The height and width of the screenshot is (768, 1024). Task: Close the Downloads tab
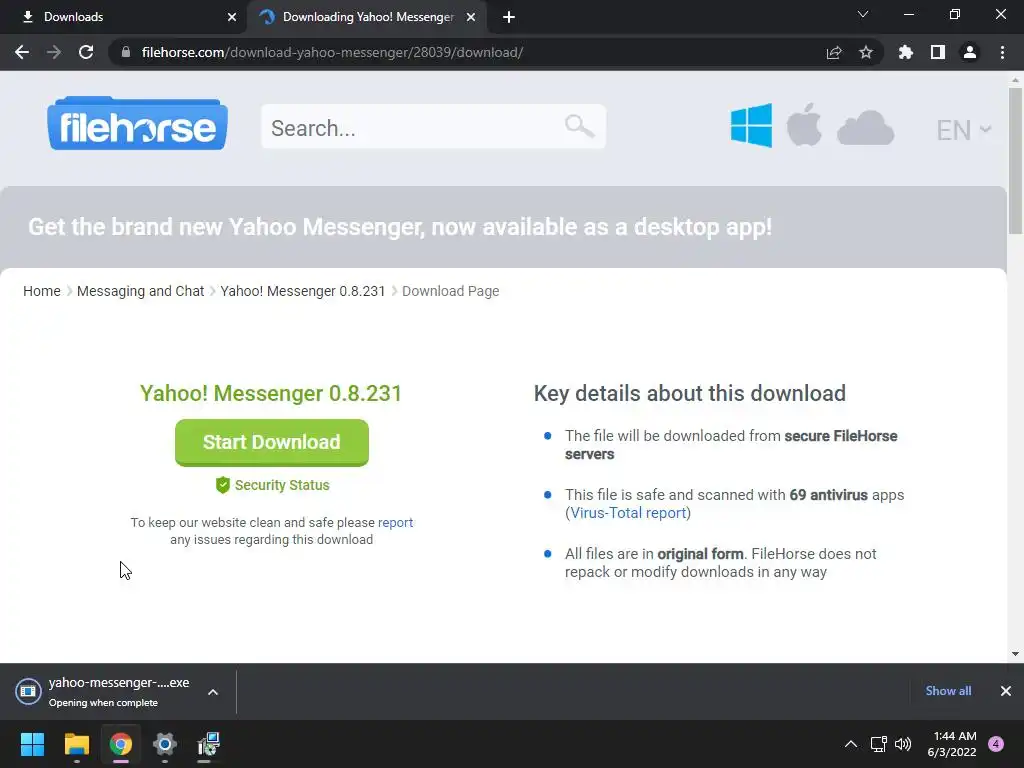click(232, 17)
